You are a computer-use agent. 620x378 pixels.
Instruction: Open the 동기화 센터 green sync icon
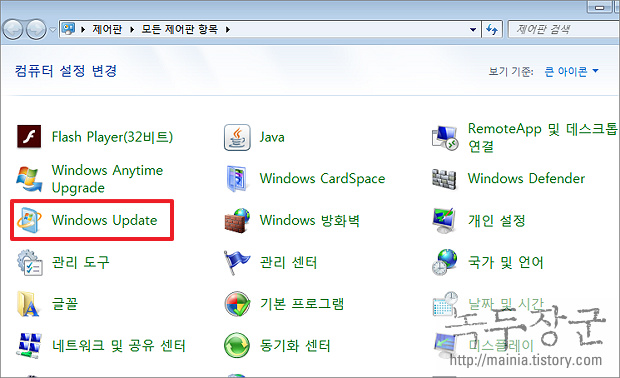(237, 346)
